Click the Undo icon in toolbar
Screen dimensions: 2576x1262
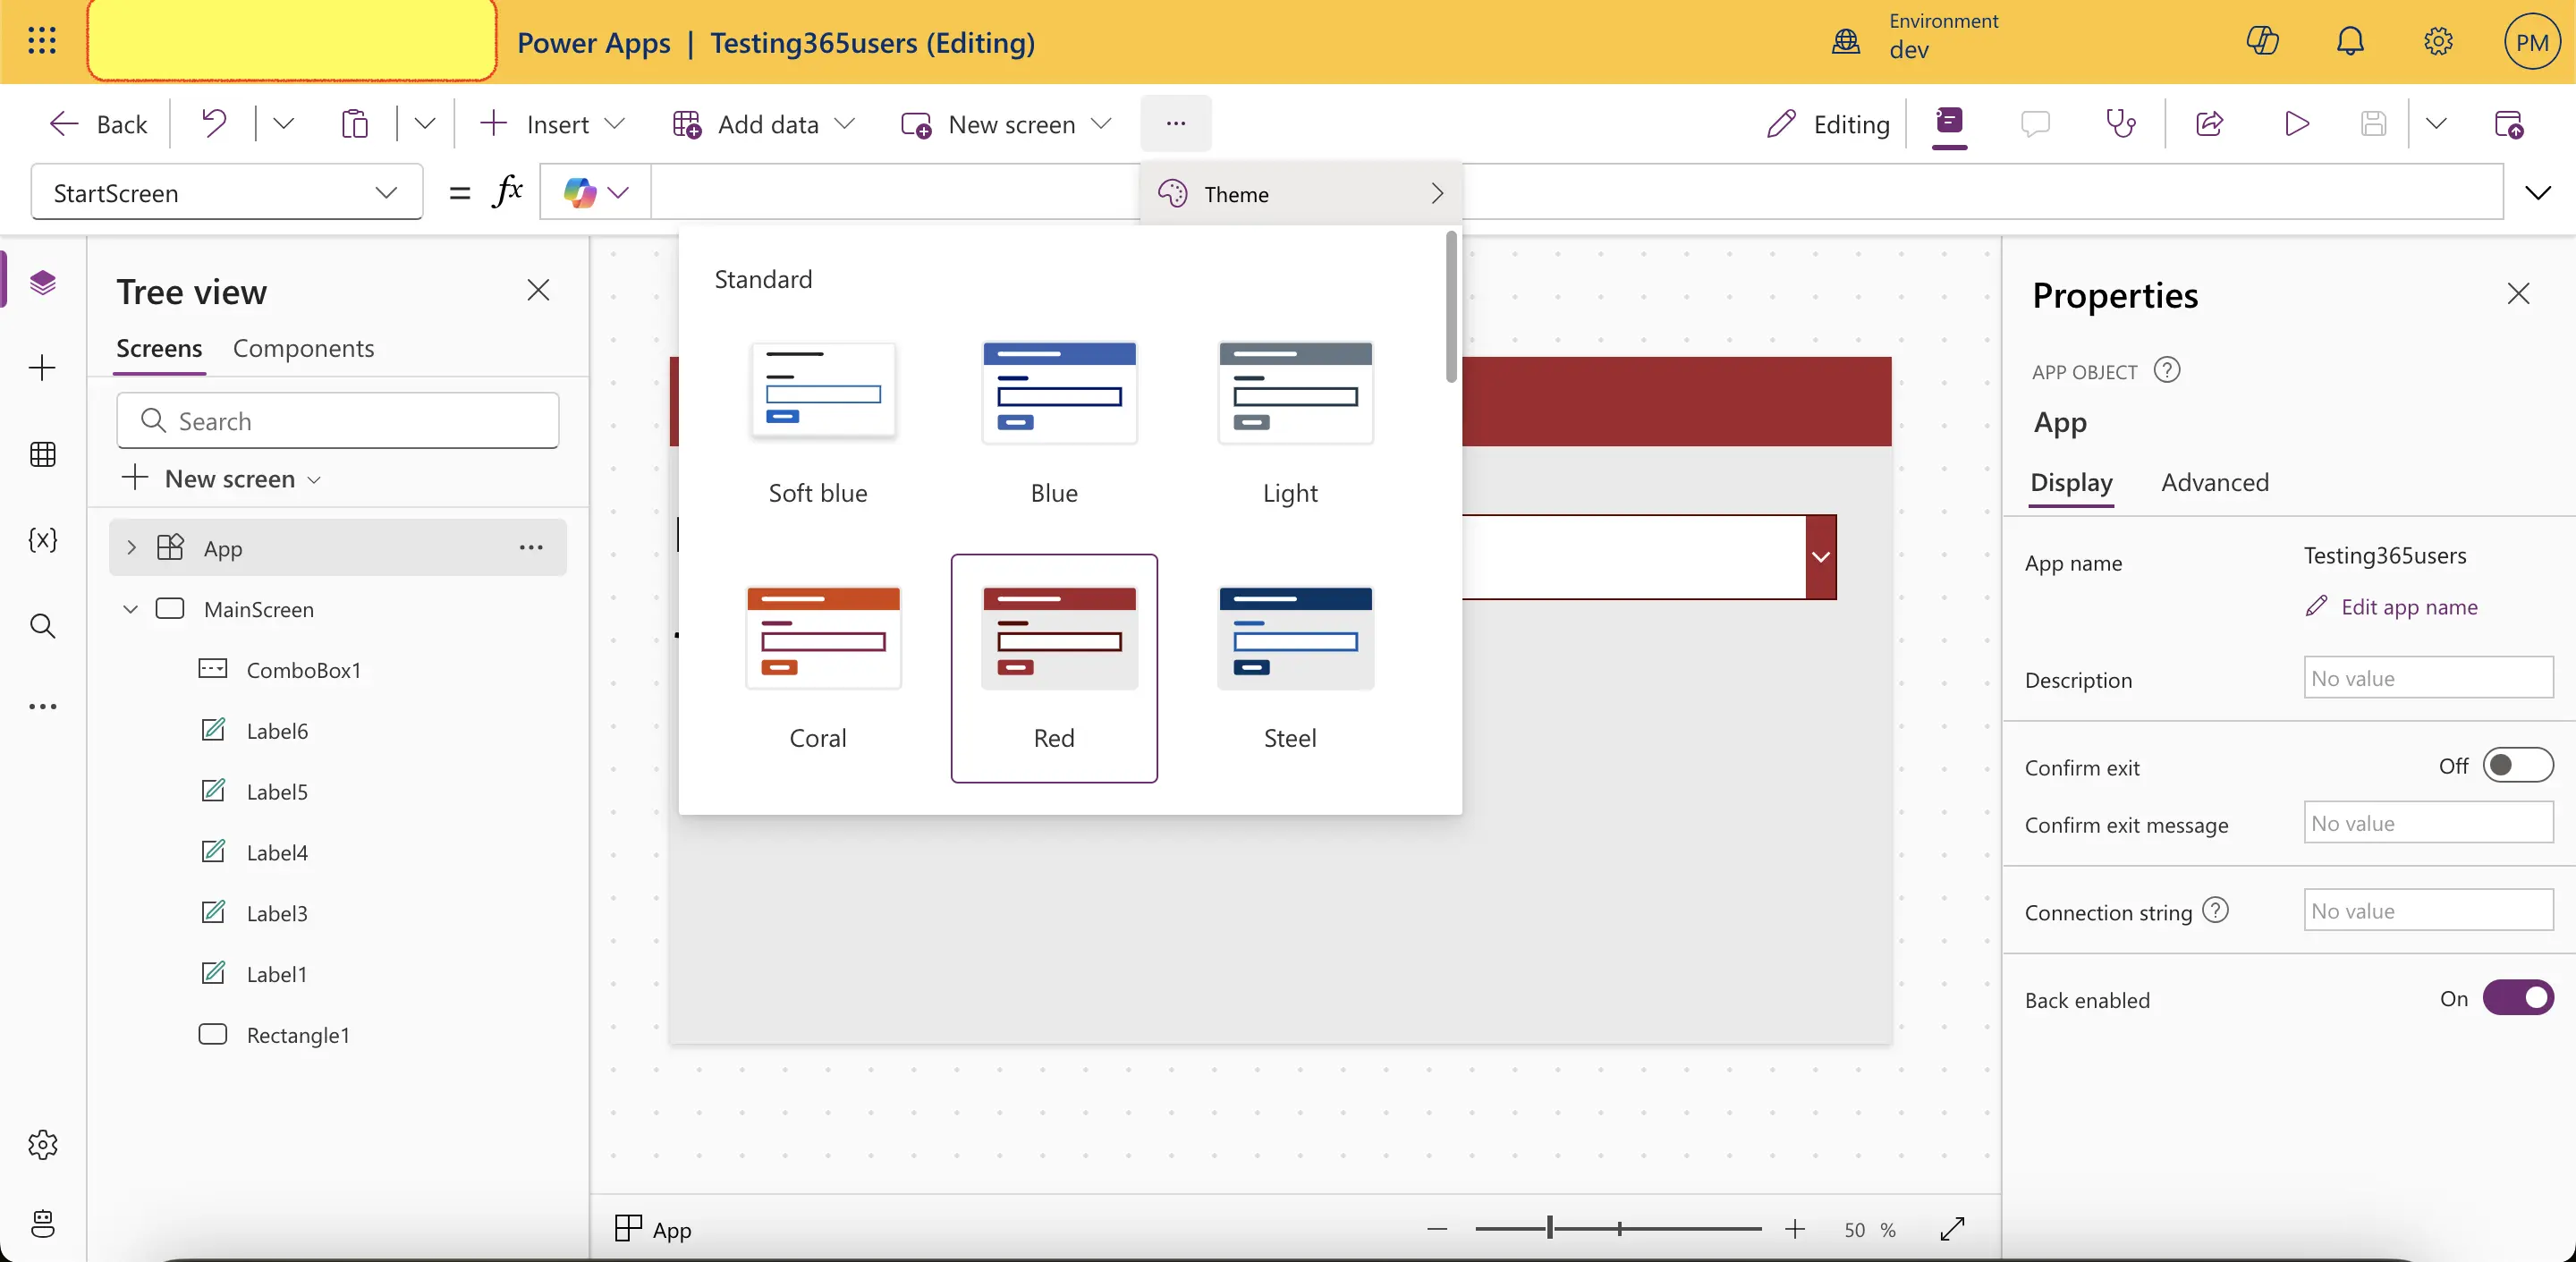214,123
